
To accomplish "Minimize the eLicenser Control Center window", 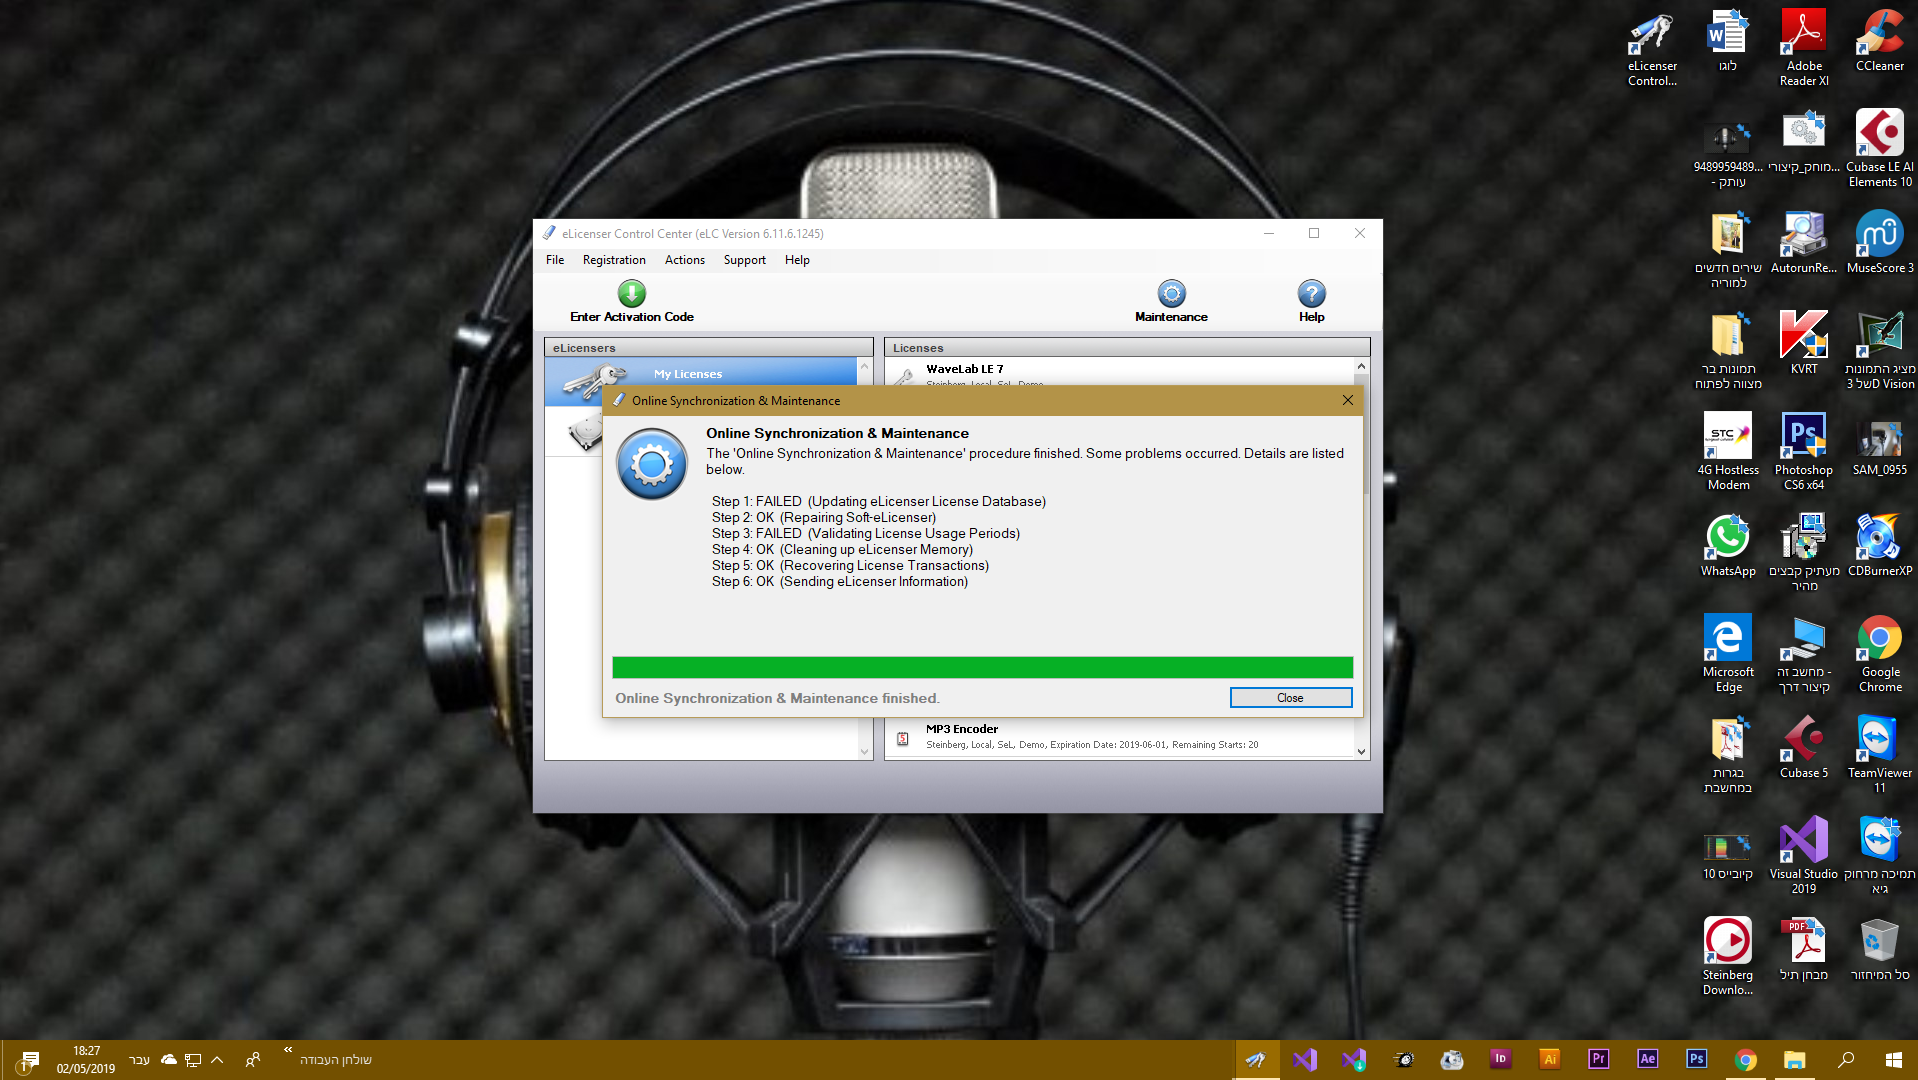I will click(1269, 233).
